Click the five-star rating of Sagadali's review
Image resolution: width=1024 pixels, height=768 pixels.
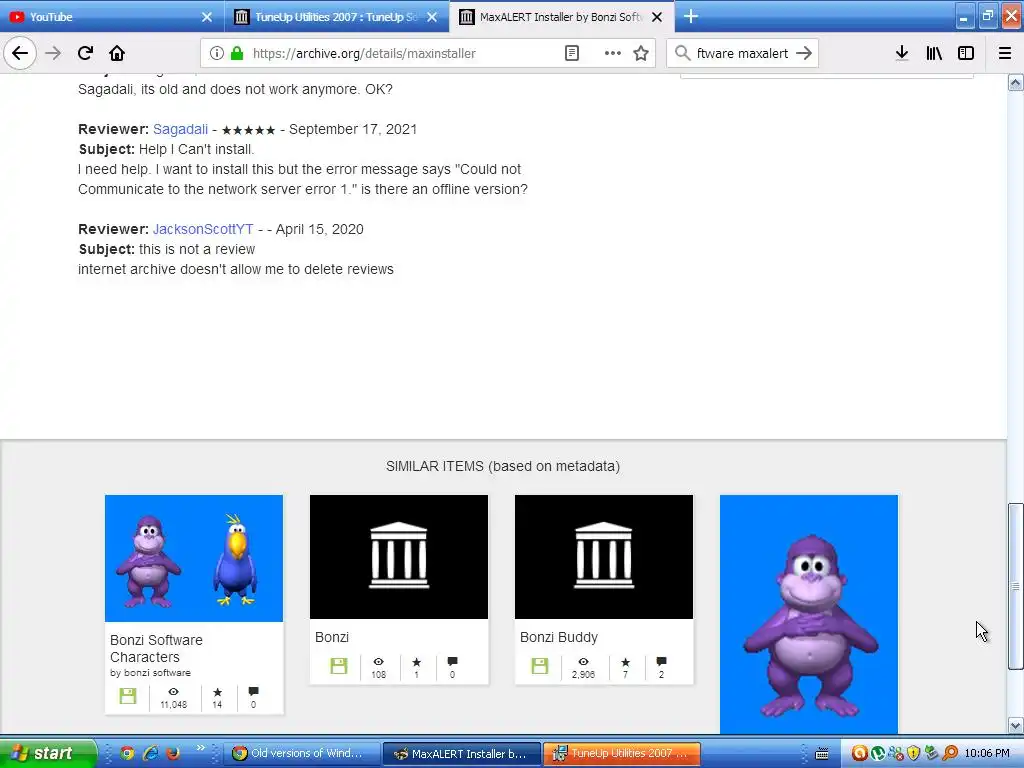[x=248, y=131]
